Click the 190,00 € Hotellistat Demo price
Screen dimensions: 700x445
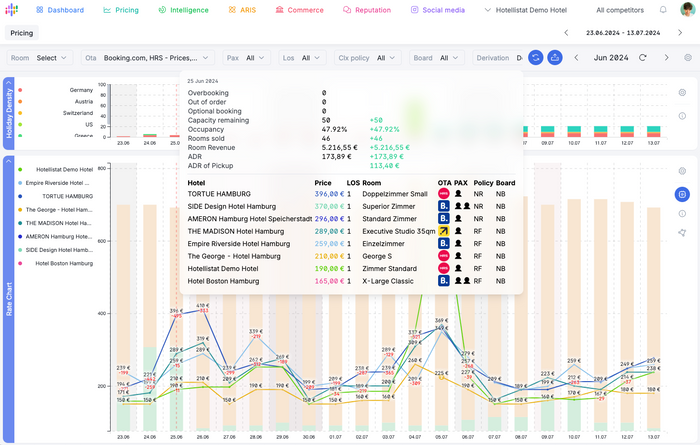point(329,269)
